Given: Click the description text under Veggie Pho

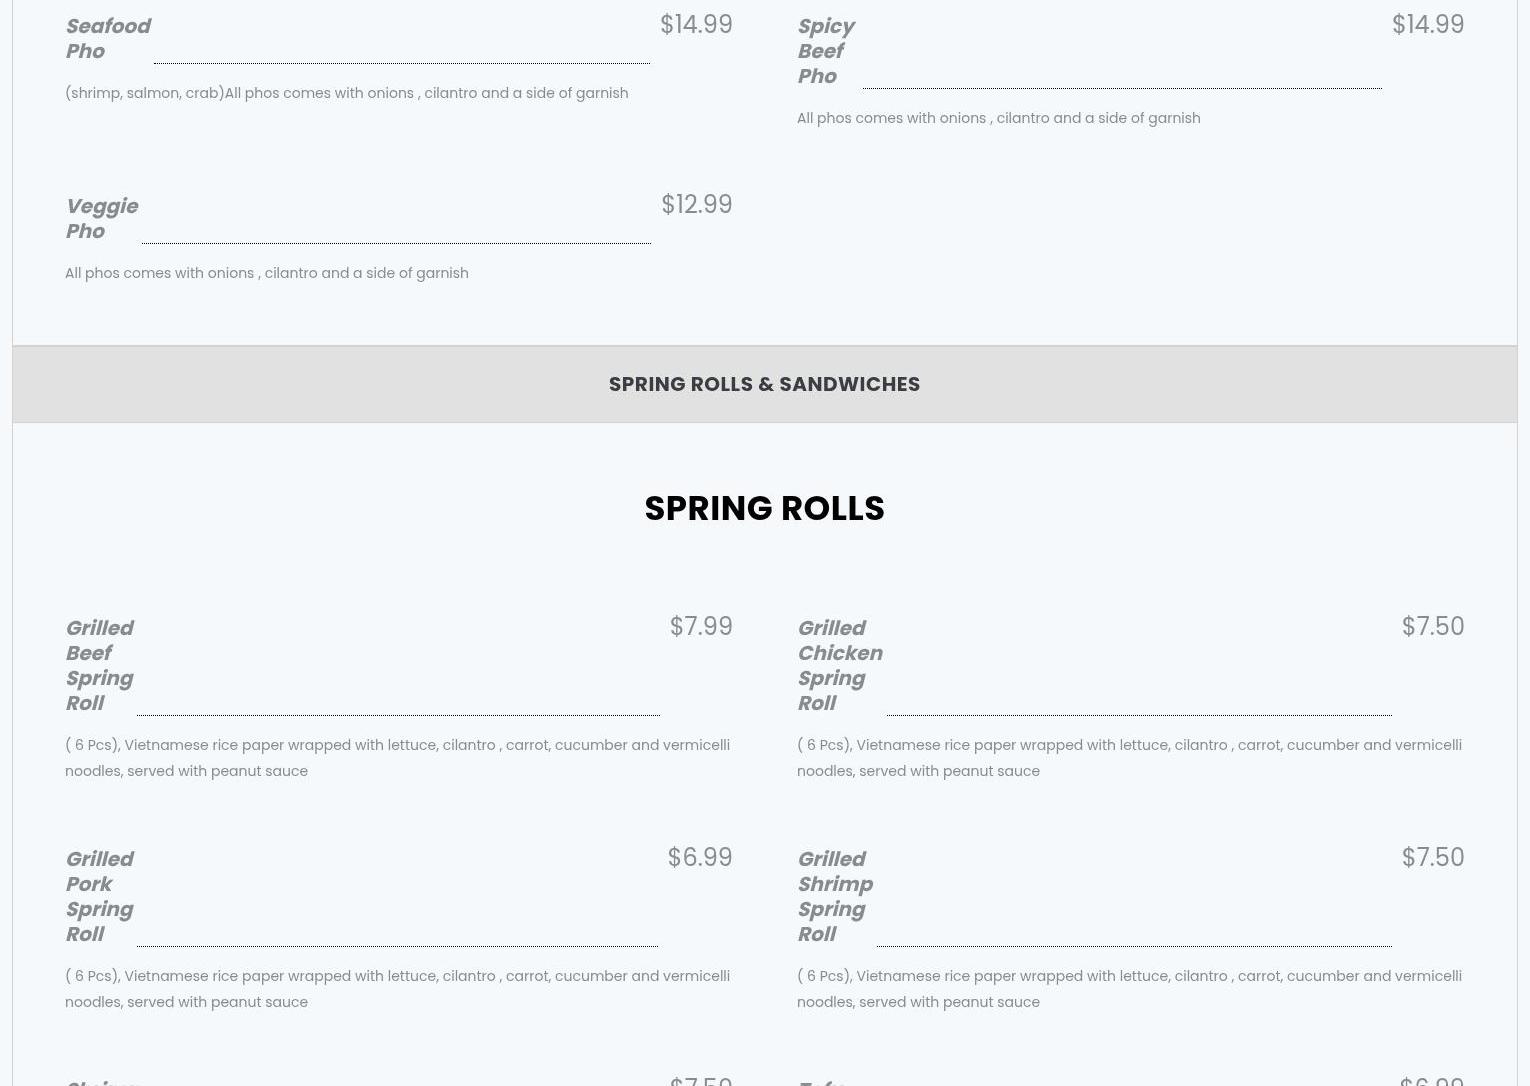Looking at the screenshot, I should (266, 273).
